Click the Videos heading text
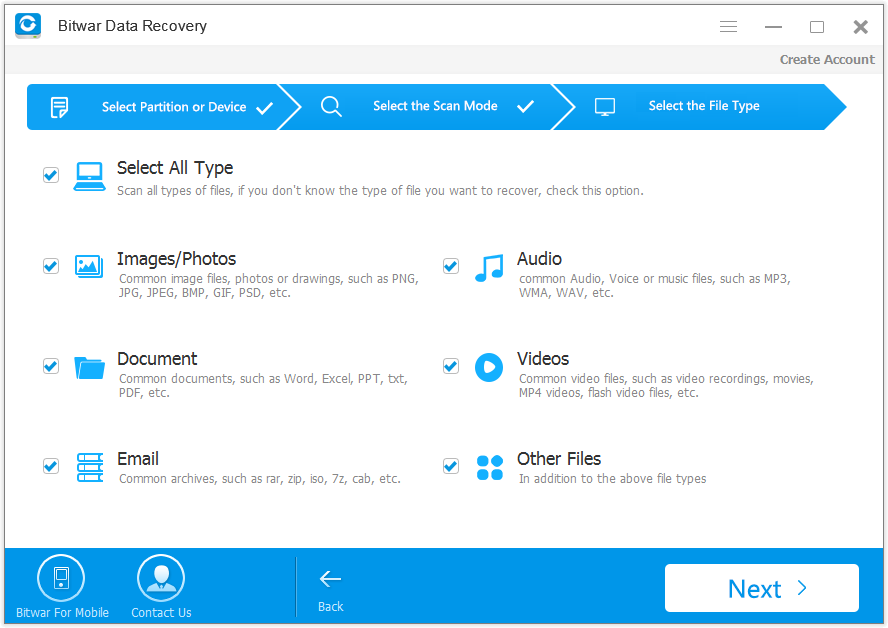 click(543, 359)
